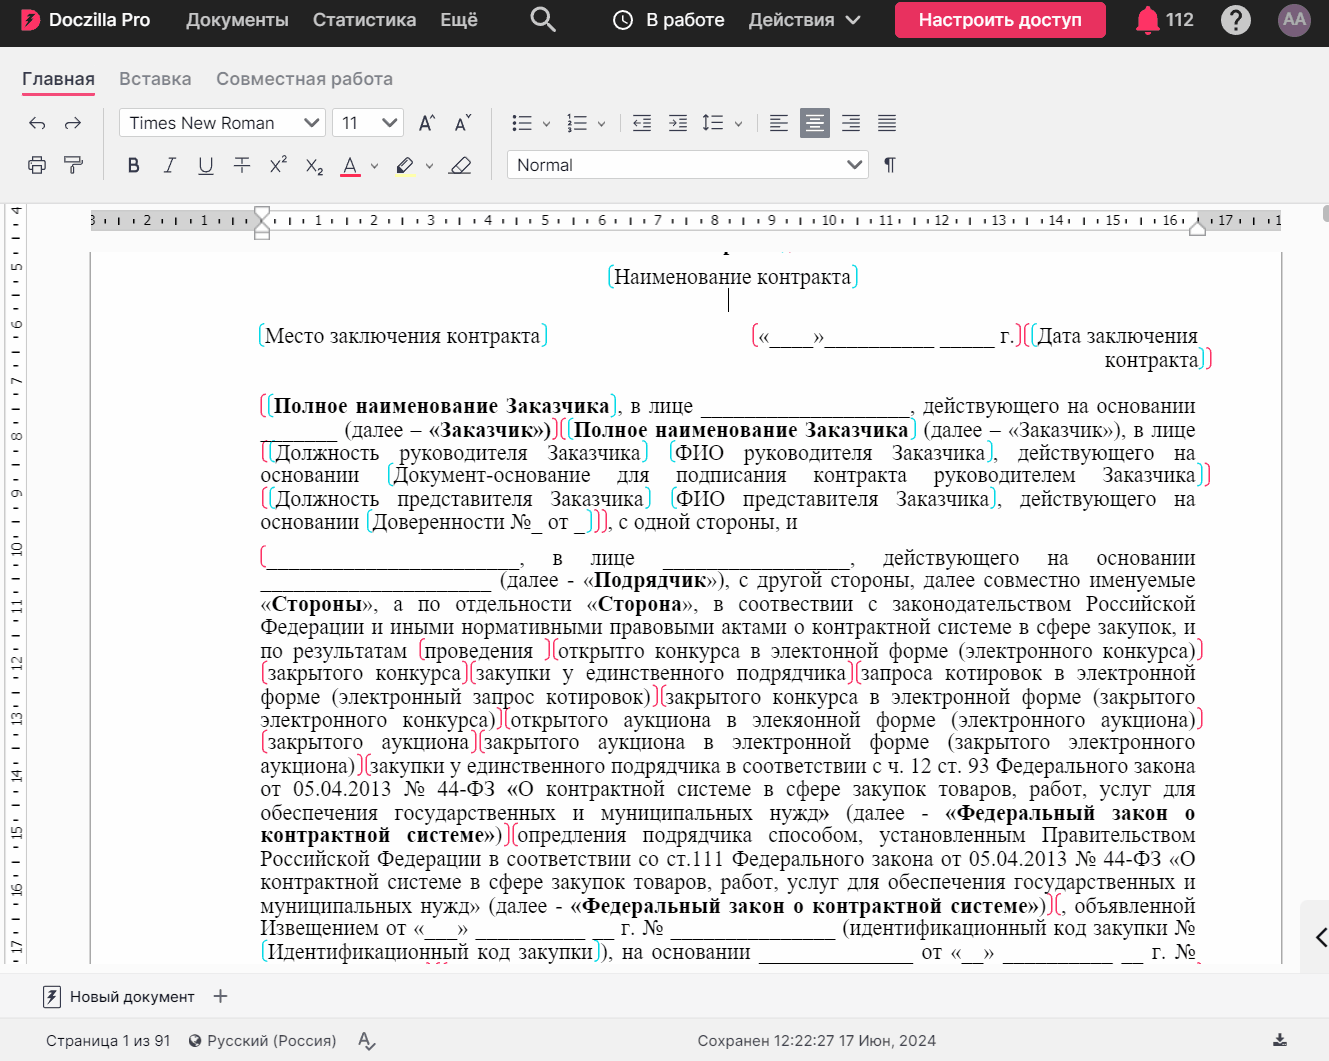Expand numbered list style options arrow
1329x1061 pixels.
(602, 124)
